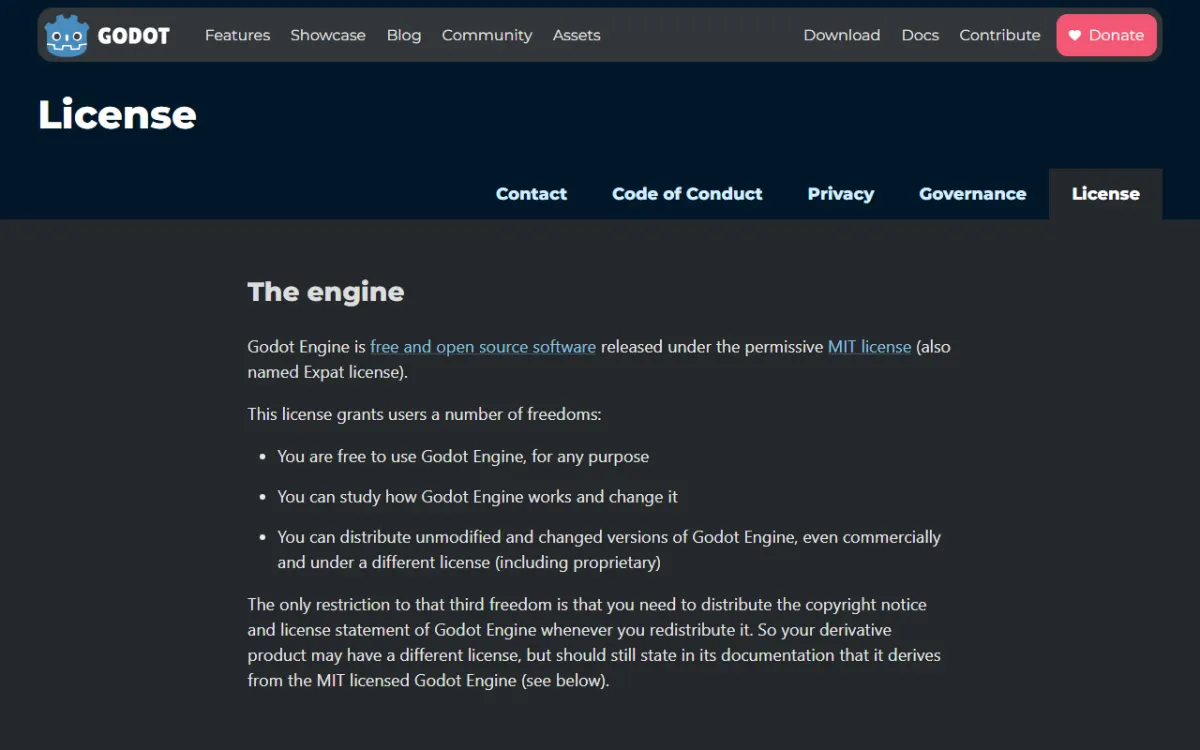Click the Godot robot logo icon
This screenshot has height=750, width=1200.
click(x=67, y=35)
